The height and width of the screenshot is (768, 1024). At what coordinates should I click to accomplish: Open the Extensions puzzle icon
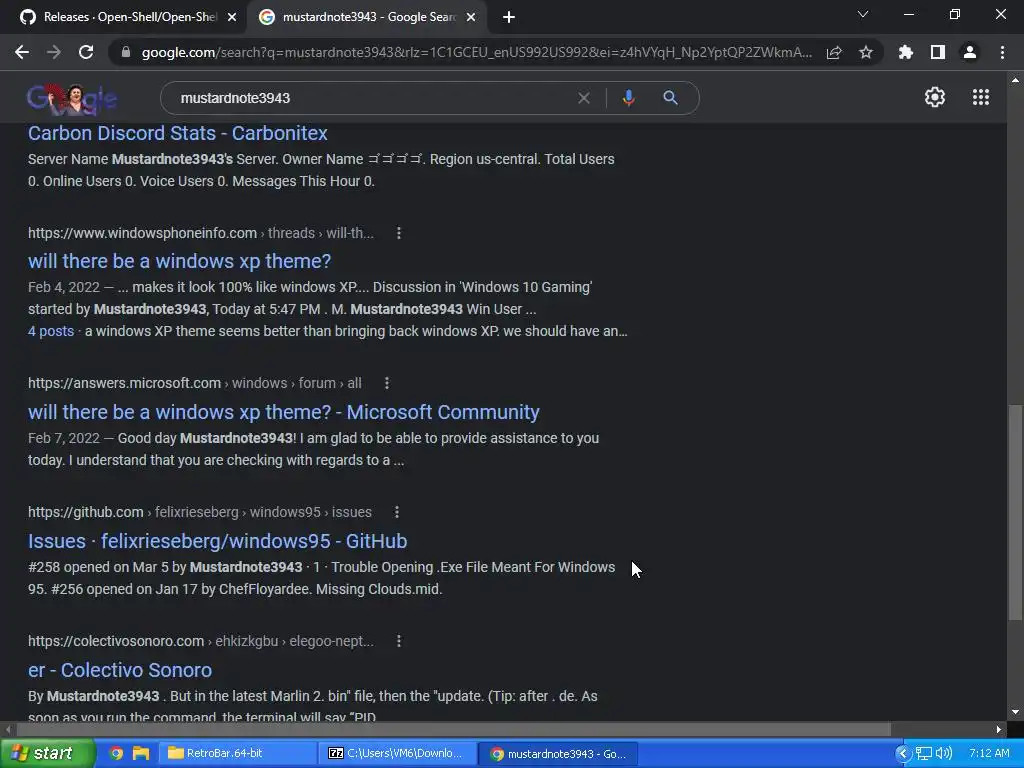coord(906,52)
